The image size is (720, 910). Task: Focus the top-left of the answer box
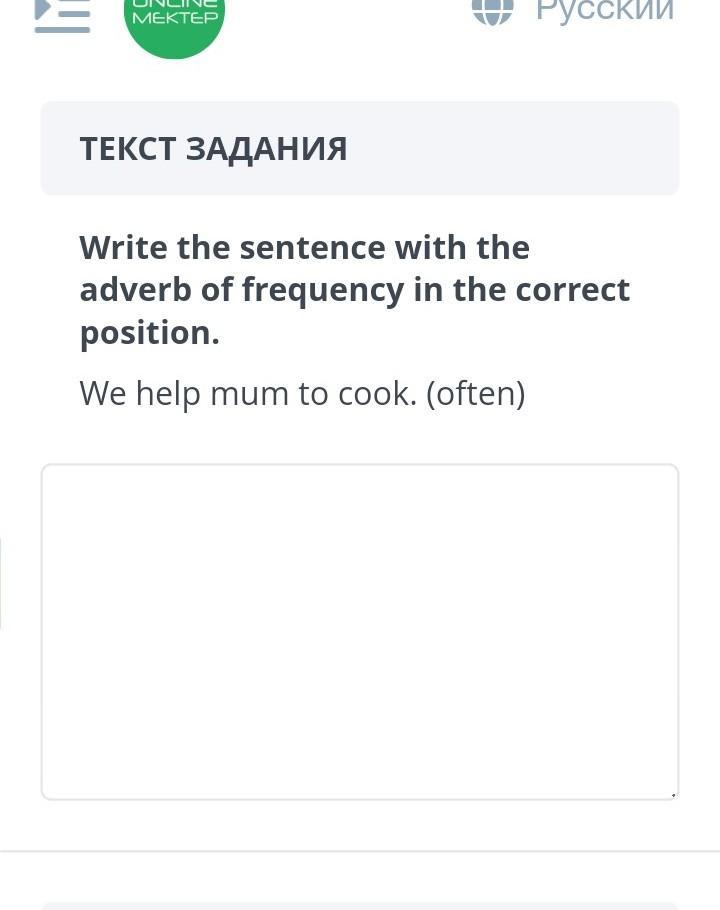click(x=60, y=482)
